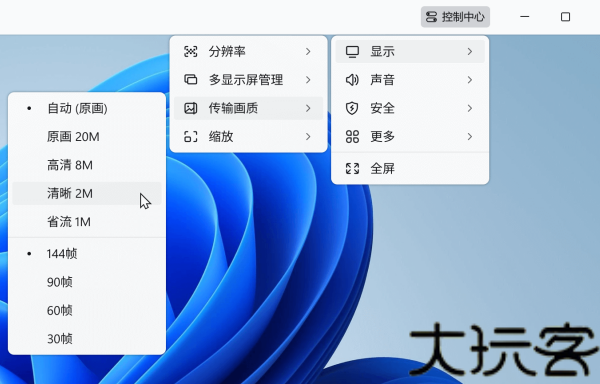Set frame rate to 90帧
Screen dimensions: 600x384
87,282
